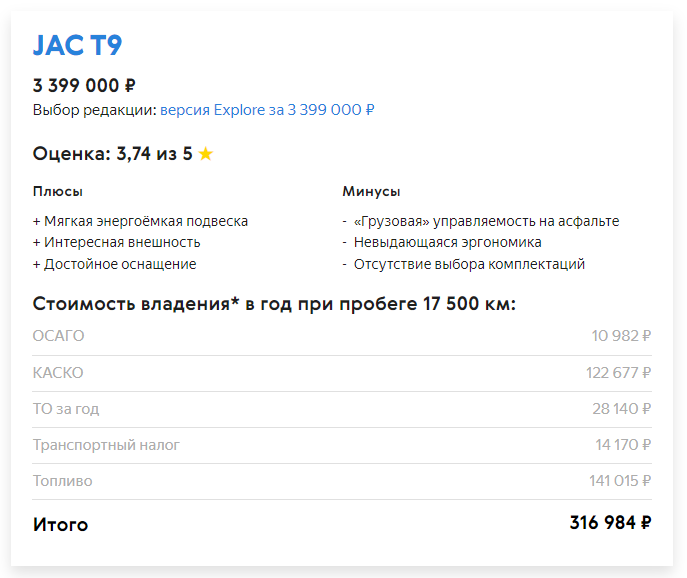
Task: Click the 'ТО за год' row label
Action: click(x=66, y=409)
